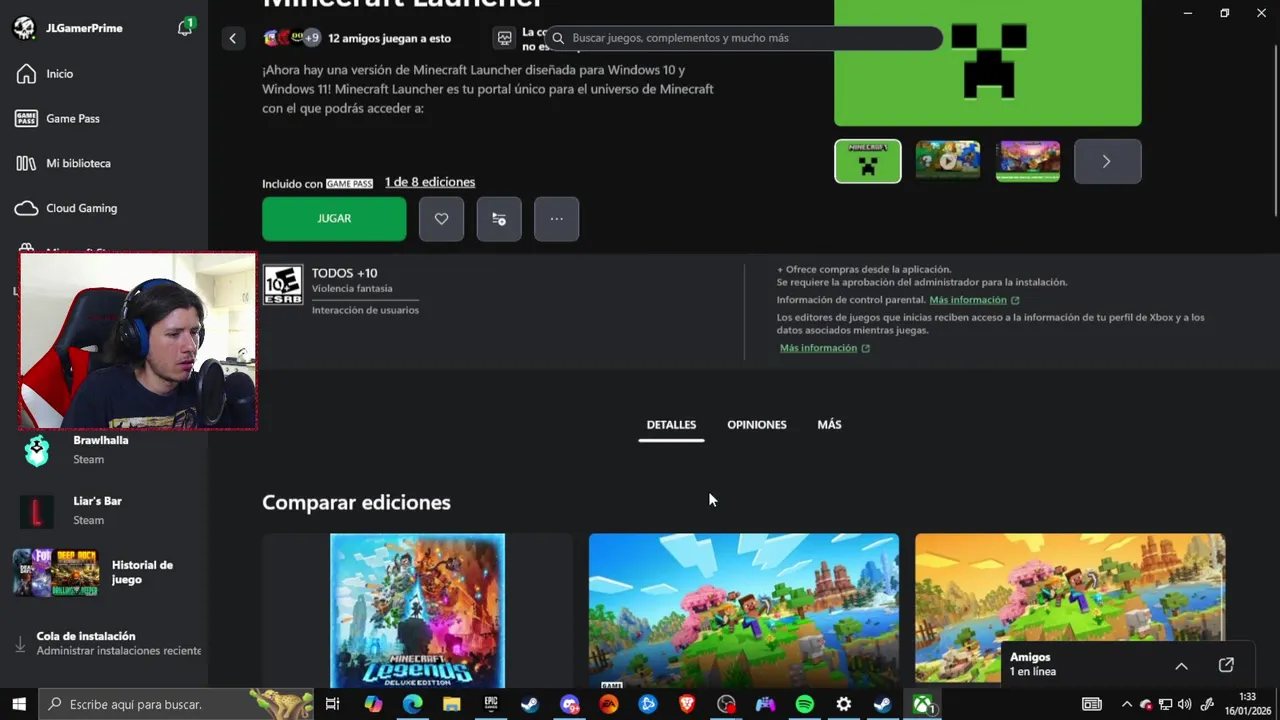
Task: Show hidden system tray icons
Action: click(1126, 704)
